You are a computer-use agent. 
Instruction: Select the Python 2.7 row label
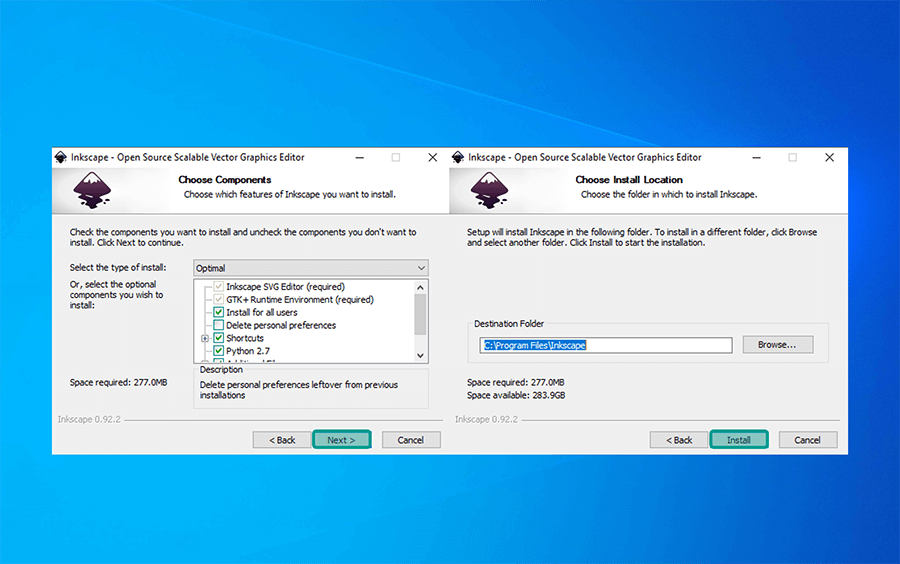tap(248, 351)
